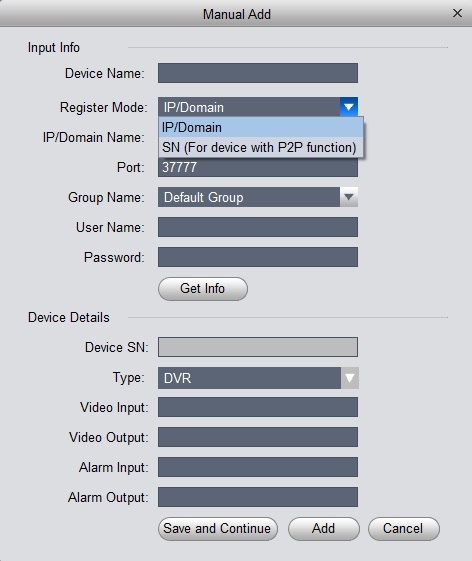Expand the Group Name dropdown arrow
Viewport: 472px width, 561px height.
pyautogui.click(x=349, y=197)
